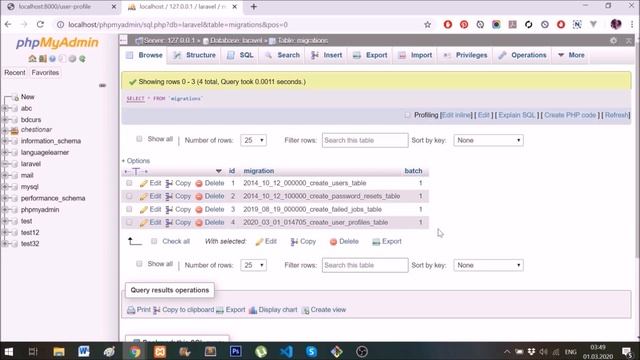Open the More tab dropdown
Image resolution: width=640 pixels, height=360 pixels.
571,55
